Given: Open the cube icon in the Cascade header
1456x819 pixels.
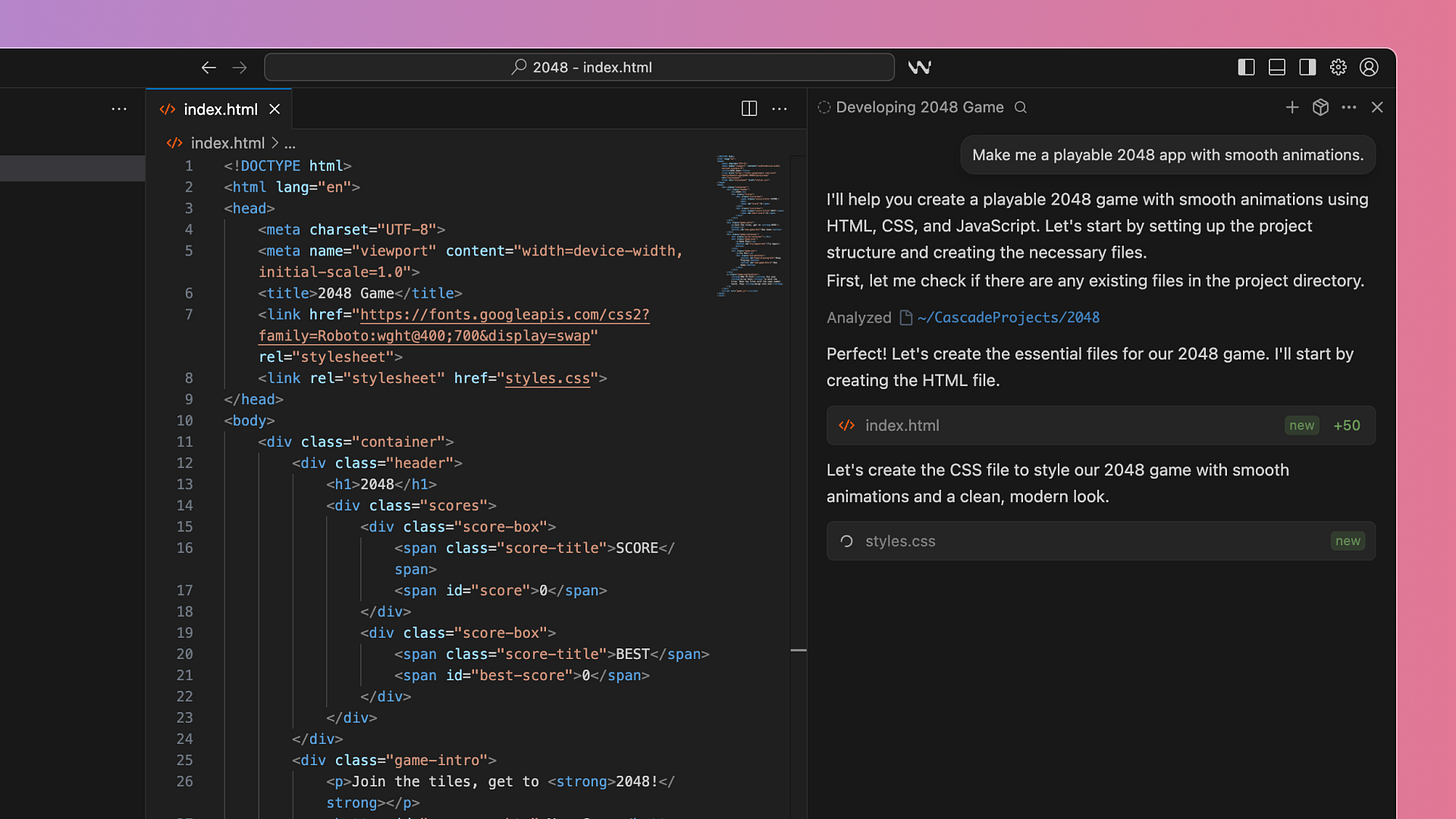Looking at the screenshot, I should (x=1320, y=107).
